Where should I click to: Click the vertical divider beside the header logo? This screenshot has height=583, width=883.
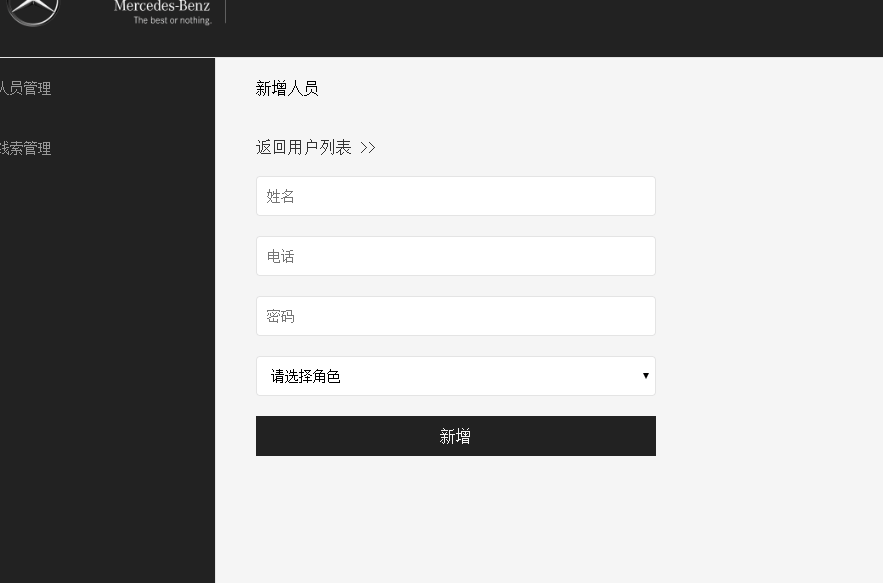pyautogui.click(x=226, y=10)
